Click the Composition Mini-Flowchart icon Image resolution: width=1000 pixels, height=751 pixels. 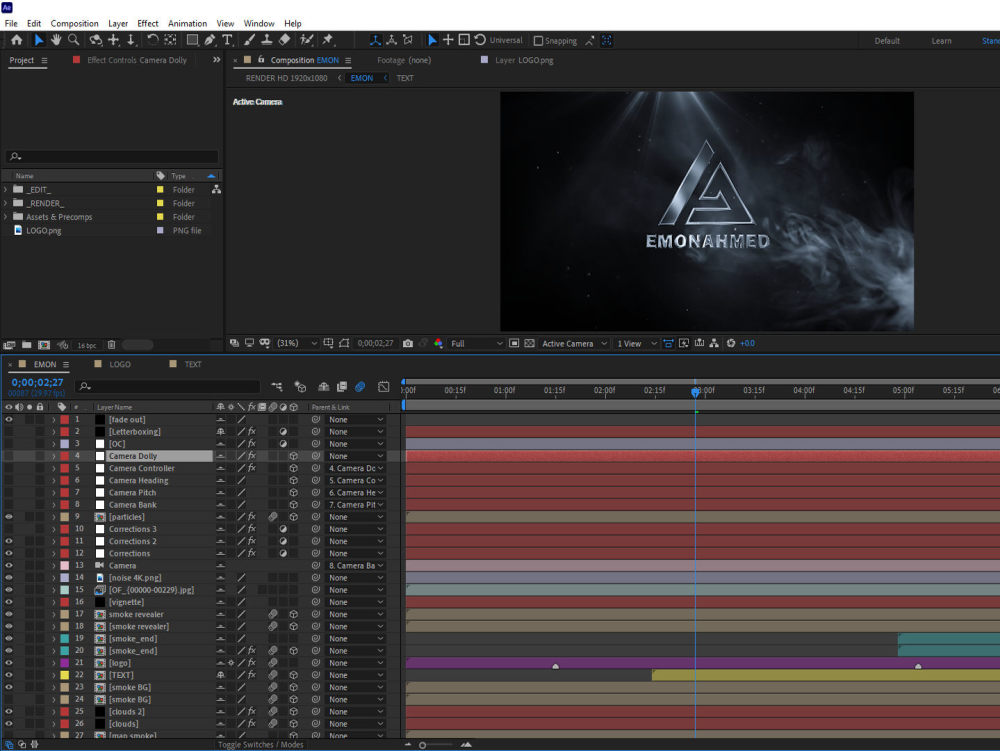tap(276, 386)
